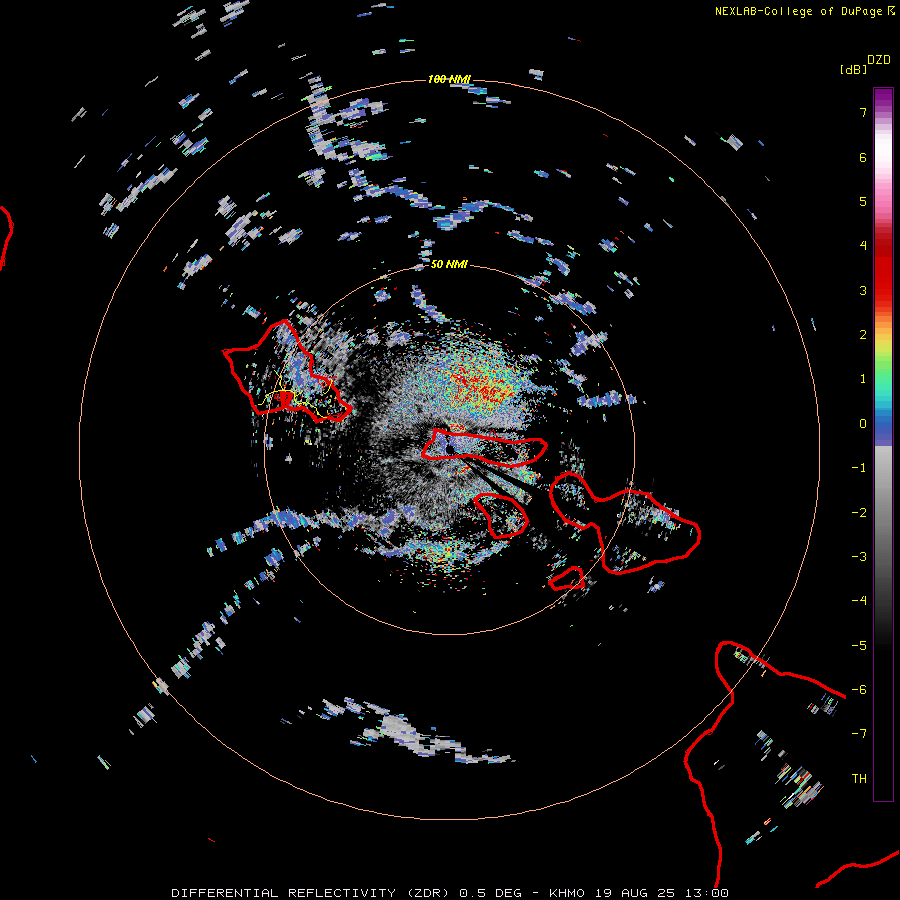Click the 7 dB value on the color scale
Screen dimensions: 900x900
tap(863, 112)
